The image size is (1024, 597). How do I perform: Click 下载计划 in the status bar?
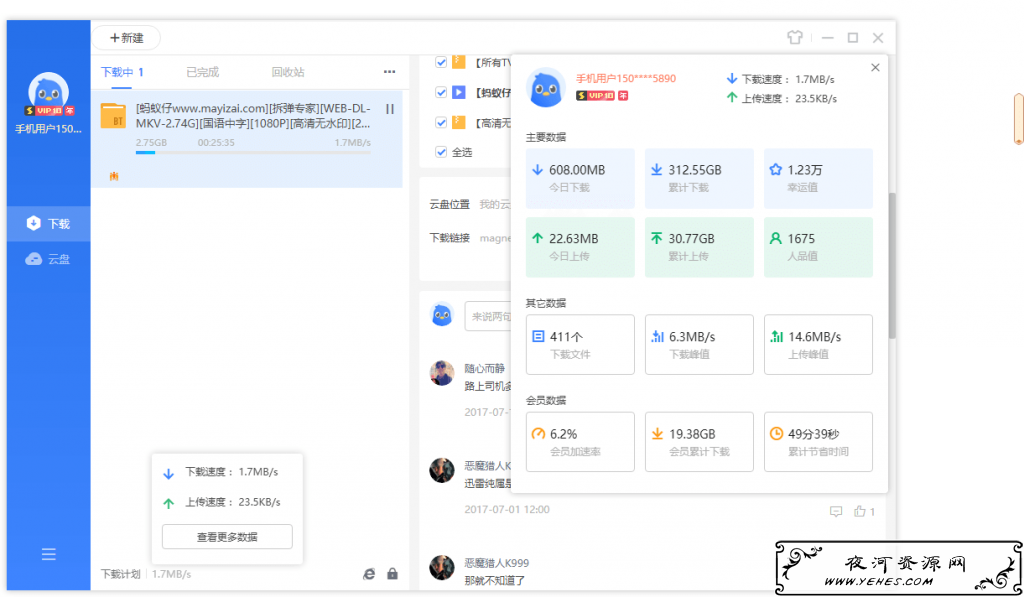tap(120, 574)
